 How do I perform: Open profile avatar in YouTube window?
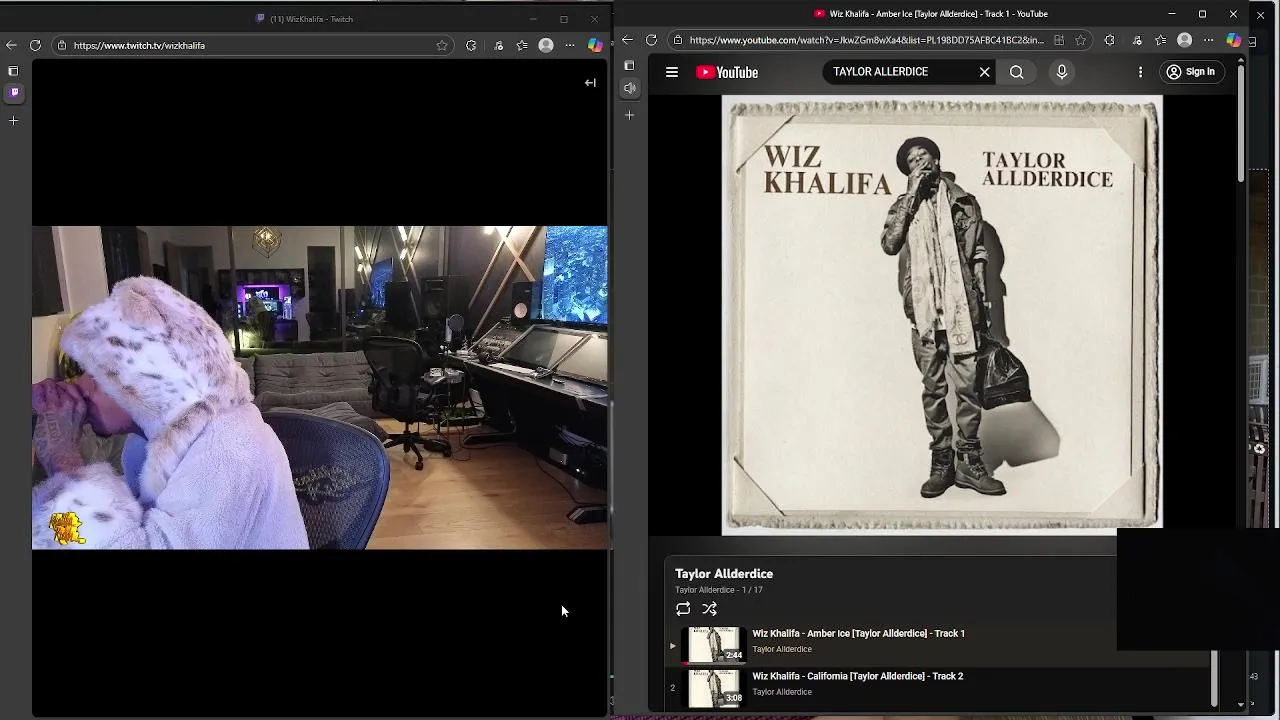pos(1185,40)
